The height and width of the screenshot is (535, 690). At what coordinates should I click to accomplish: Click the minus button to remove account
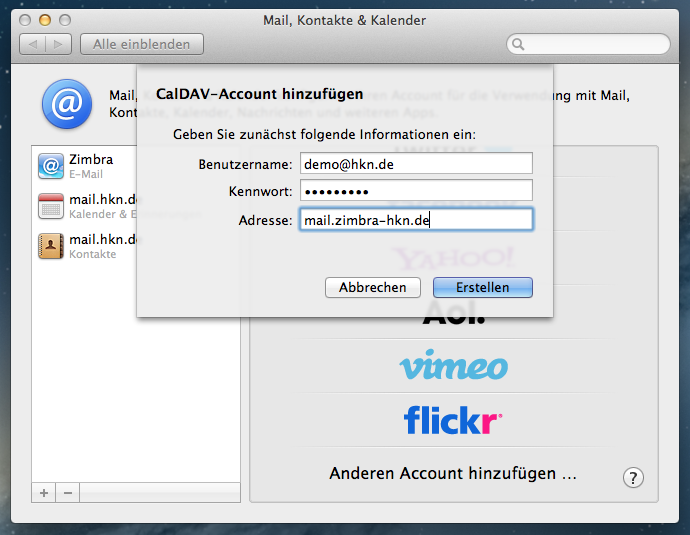point(68,493)
